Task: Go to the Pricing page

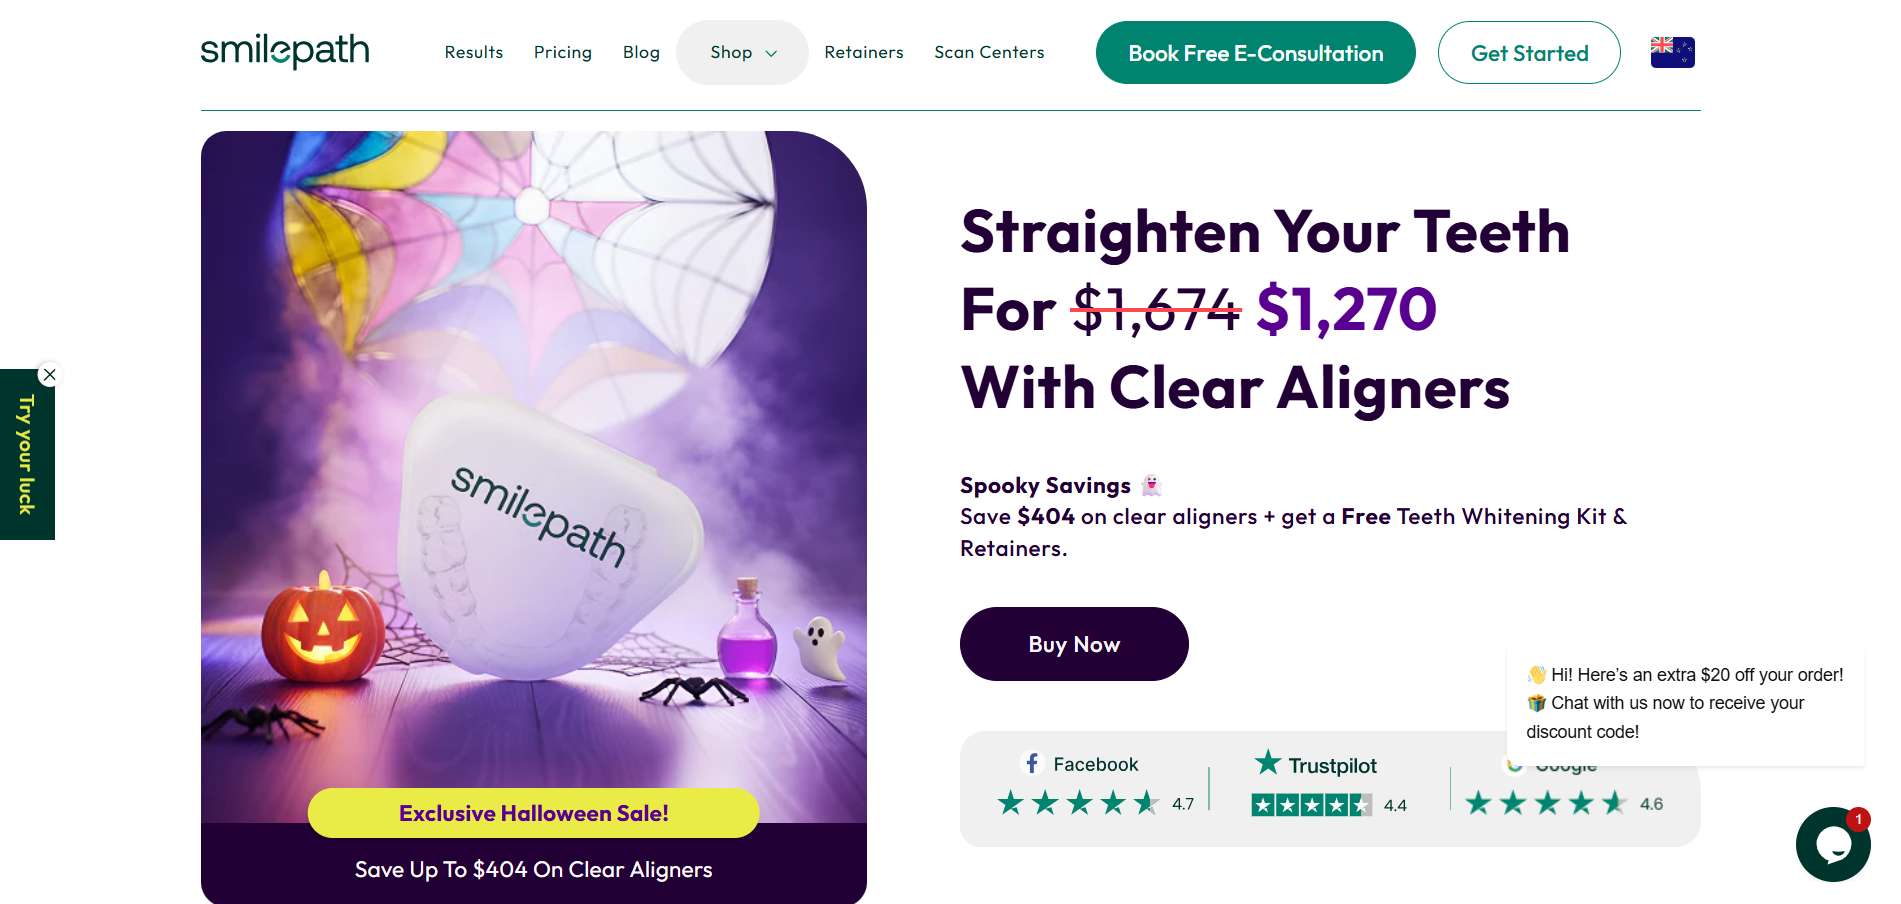Action: [563, 52]
